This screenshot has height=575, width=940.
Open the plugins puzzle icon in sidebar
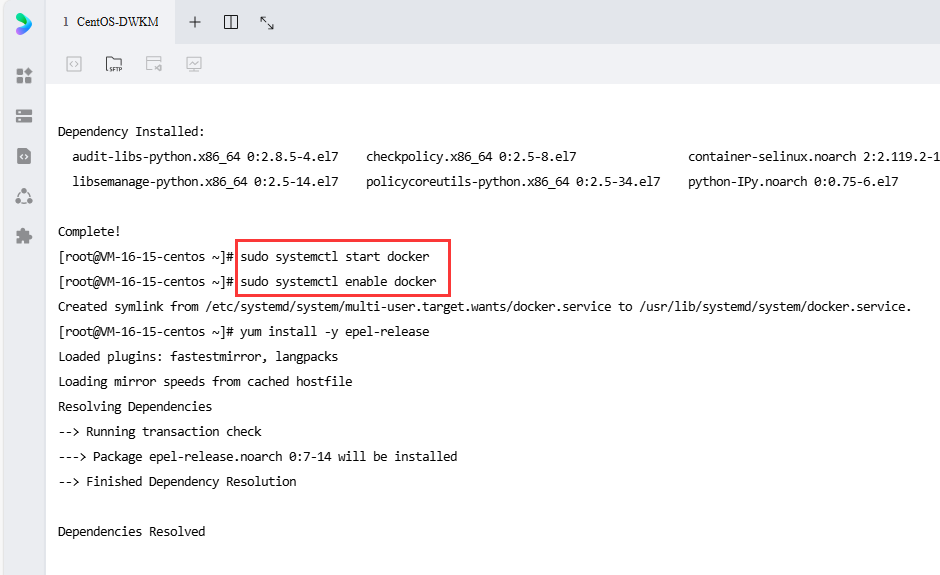pyautogui.click(x=24, y=236)
